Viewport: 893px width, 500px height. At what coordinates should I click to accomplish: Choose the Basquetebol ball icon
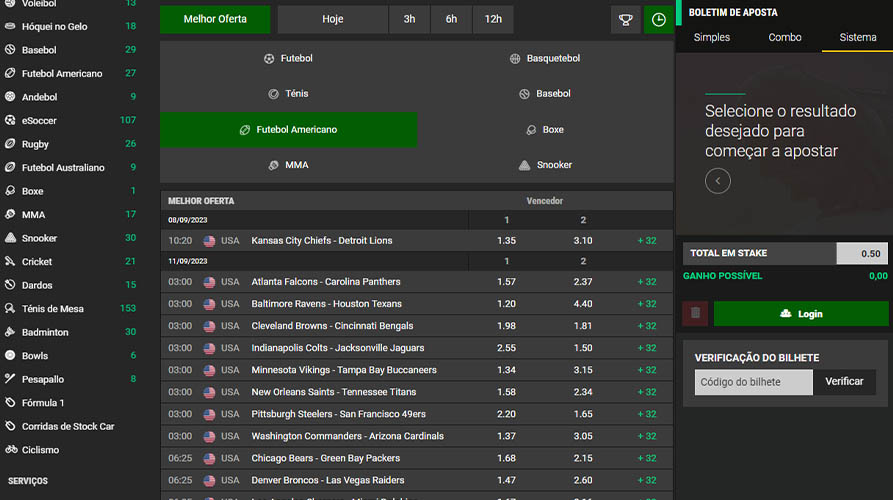[515, 59]
